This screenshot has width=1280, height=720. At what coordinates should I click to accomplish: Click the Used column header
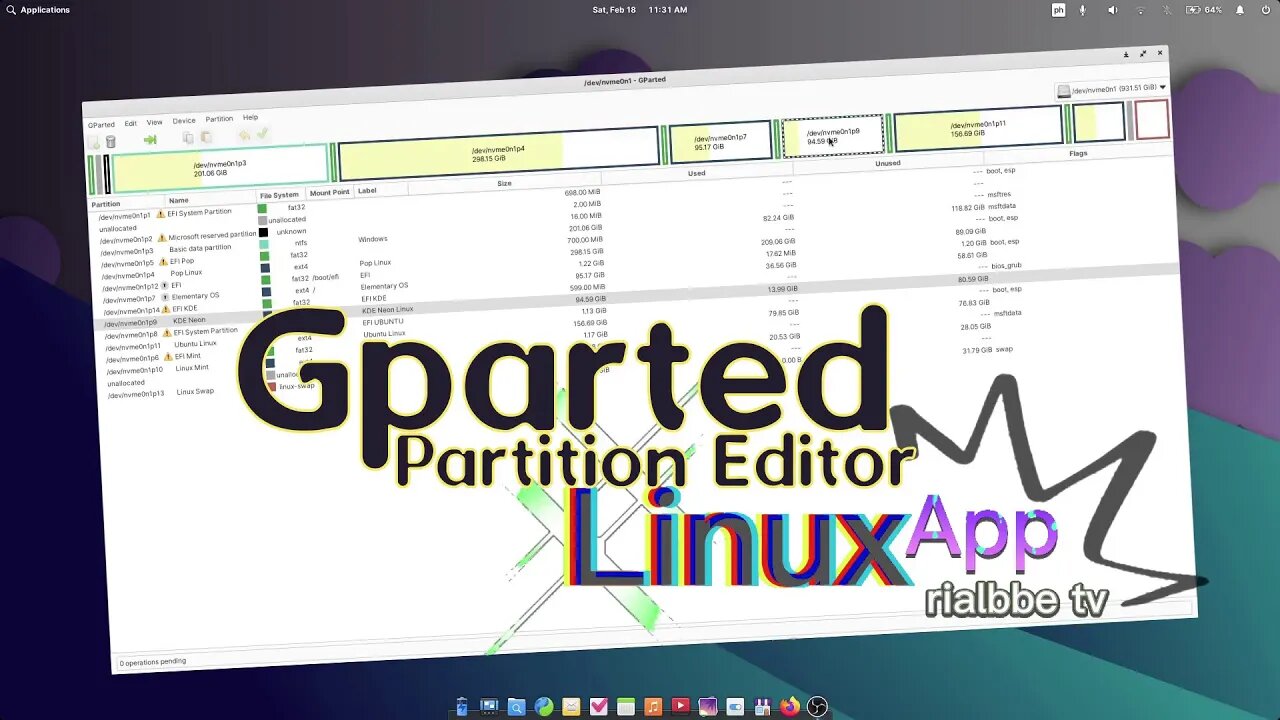pos(697,173)
